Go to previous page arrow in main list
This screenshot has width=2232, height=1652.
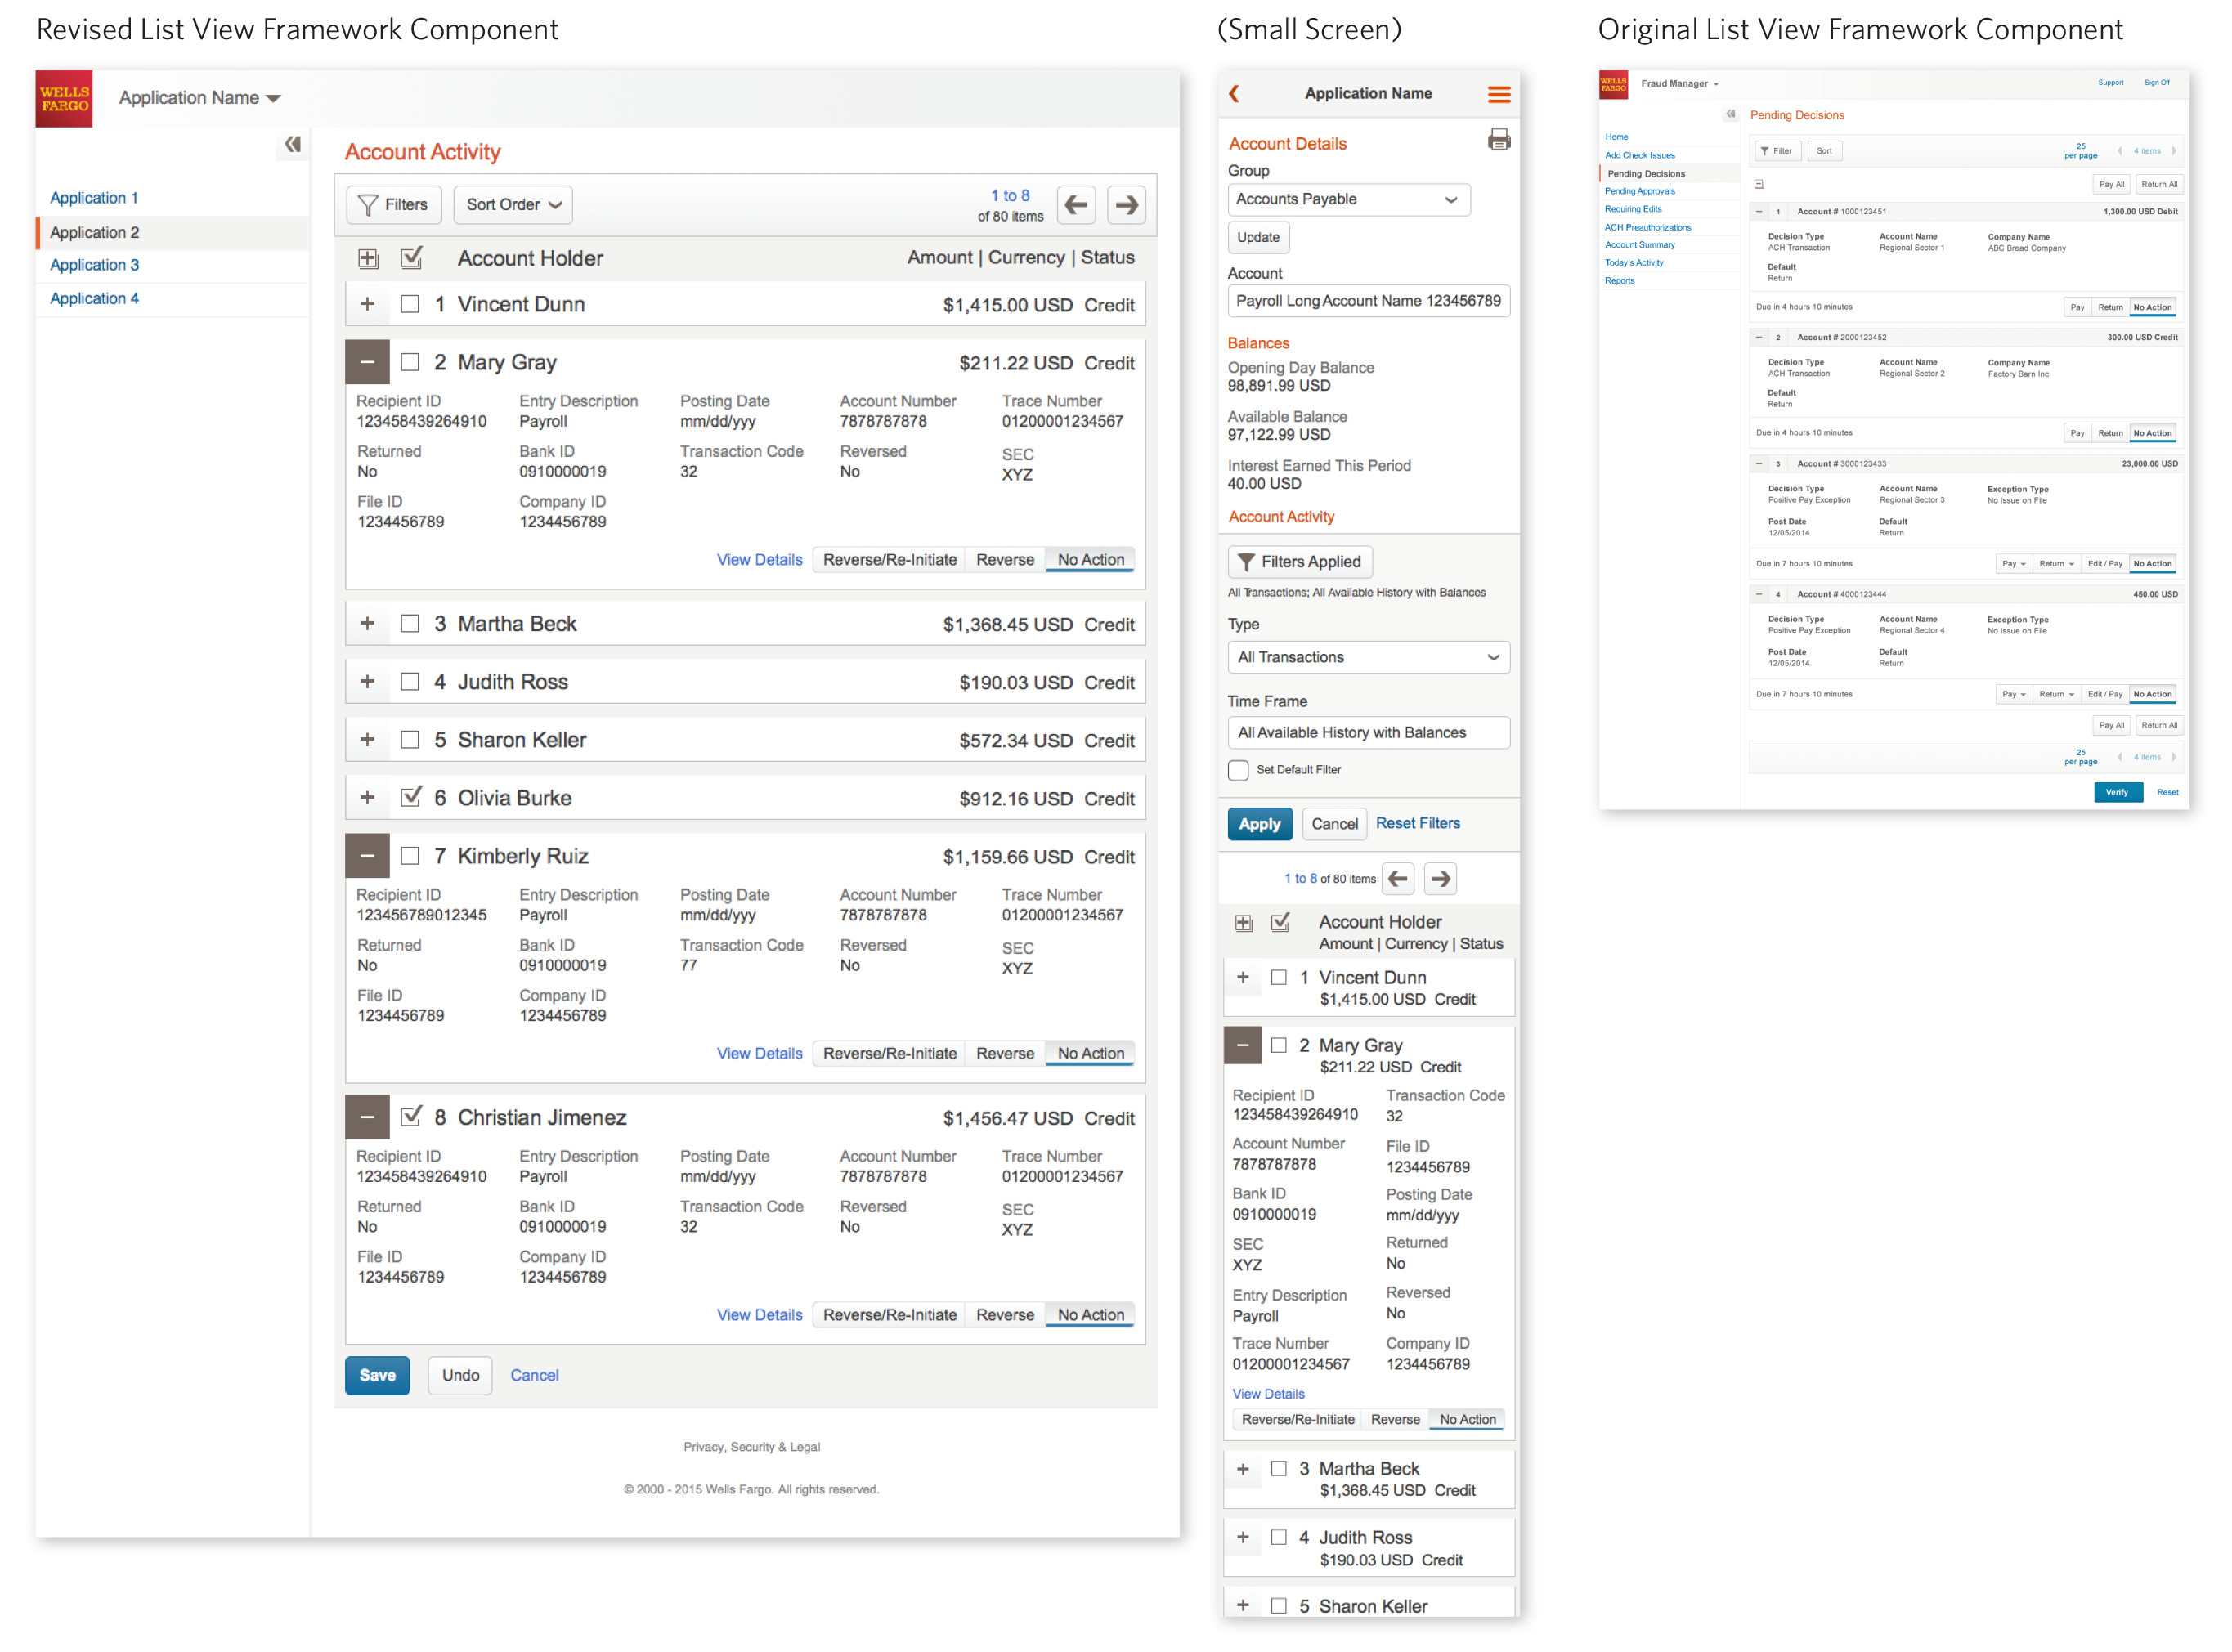tap(1076, 205)
